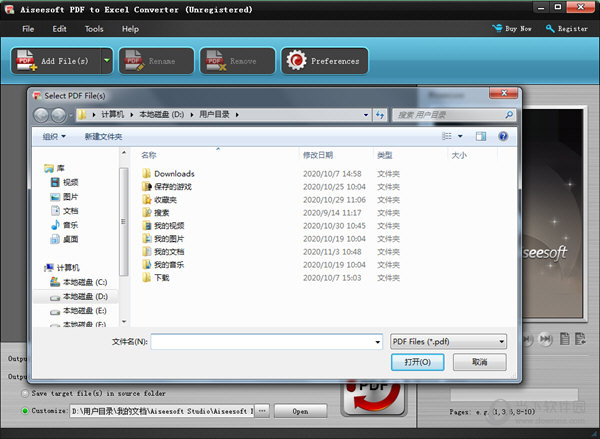Viewport: 600px width, 439px height.
Task: Click the search magnifier icon
Action: click(x=509, y=115)
